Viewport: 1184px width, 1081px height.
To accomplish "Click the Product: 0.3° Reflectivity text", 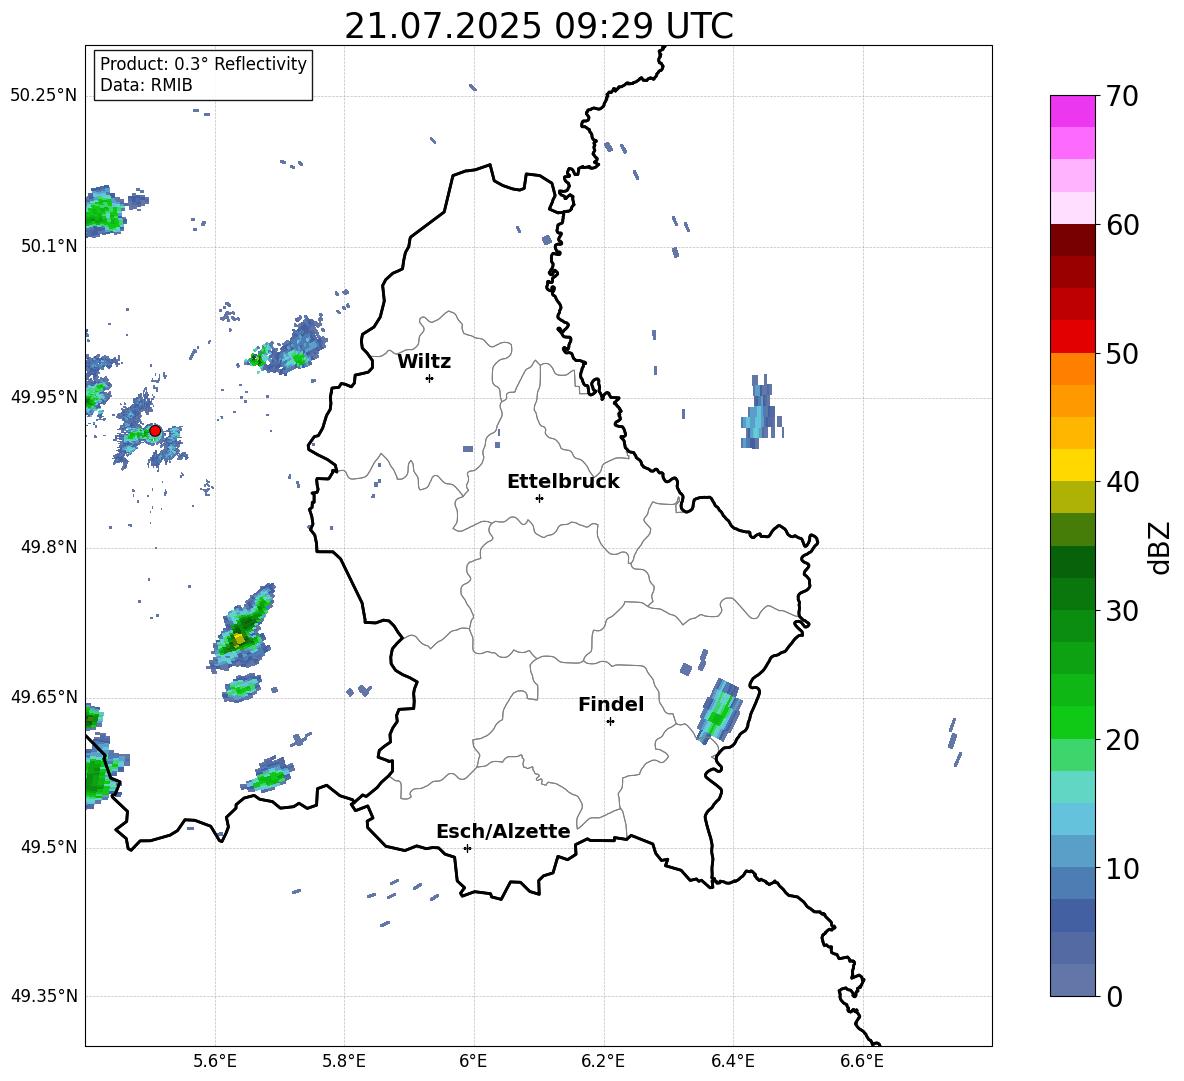I will 203,64.
